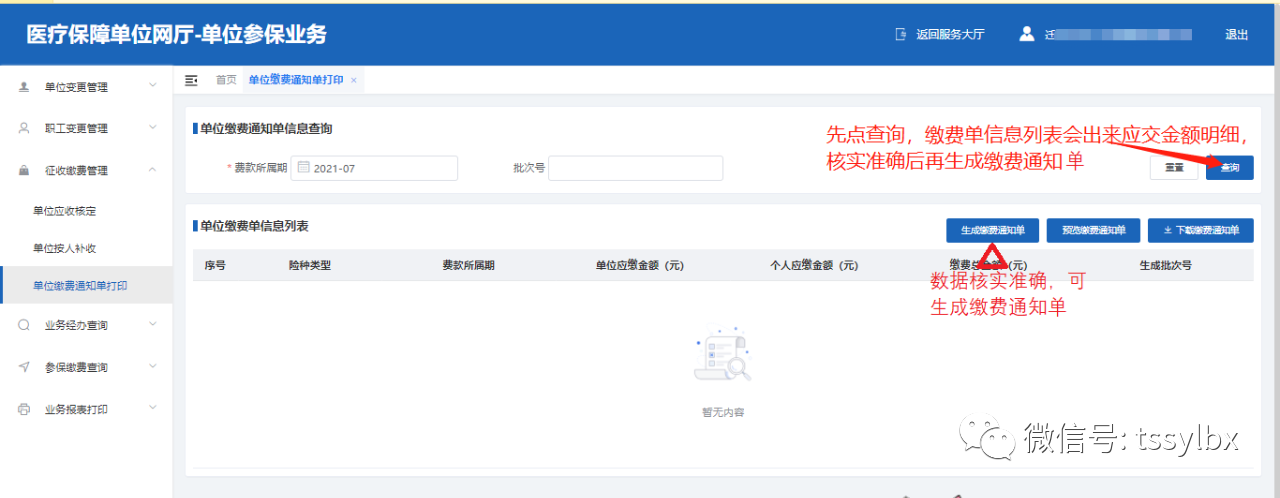
Task: Open the 首页 tab
Action: point(226,80)
